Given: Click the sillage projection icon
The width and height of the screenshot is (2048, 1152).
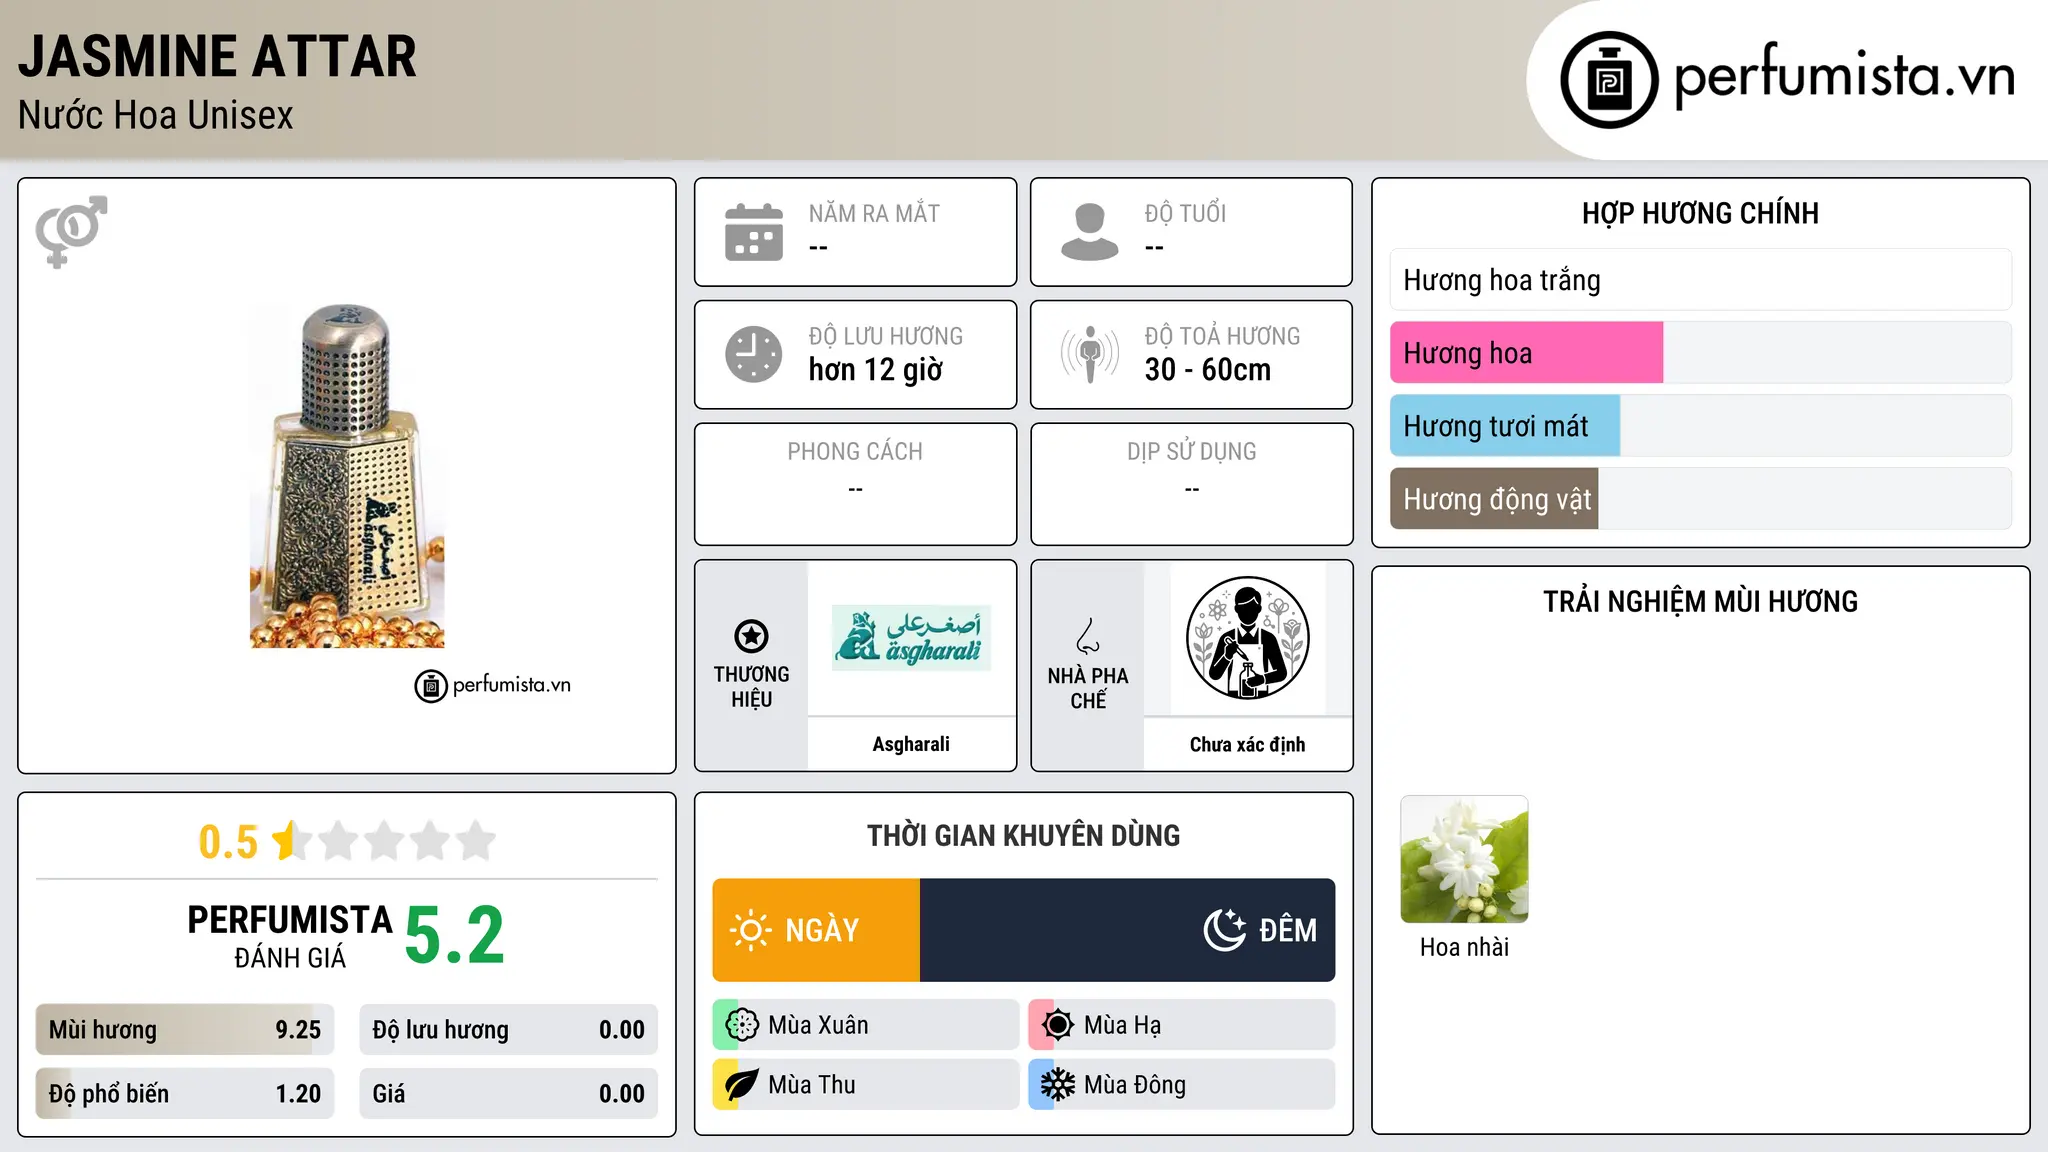Looking at the screenshot, I should pyautogui.click(x=1089, y=354).
